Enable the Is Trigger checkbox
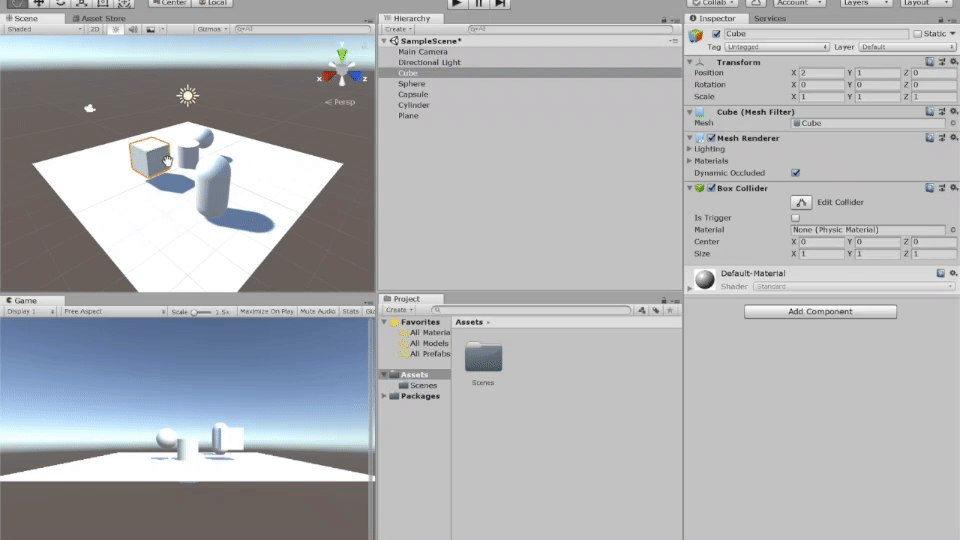The height and width of the screenshot is (540, 960). pyautogui.click(x=796, y=217)
